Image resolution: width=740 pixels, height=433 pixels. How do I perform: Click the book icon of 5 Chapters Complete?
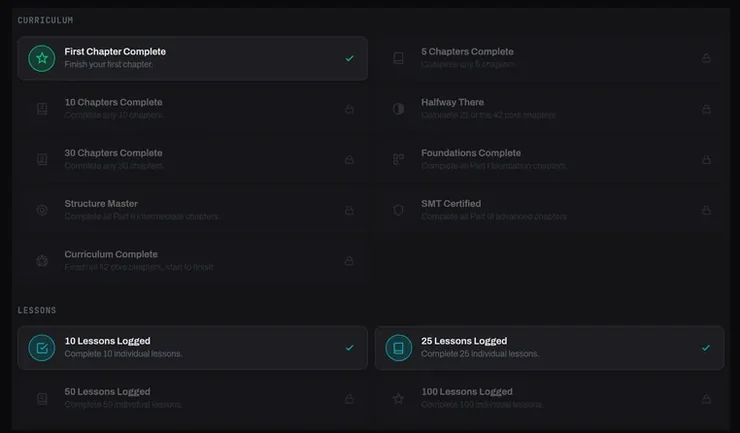(398, 58)
